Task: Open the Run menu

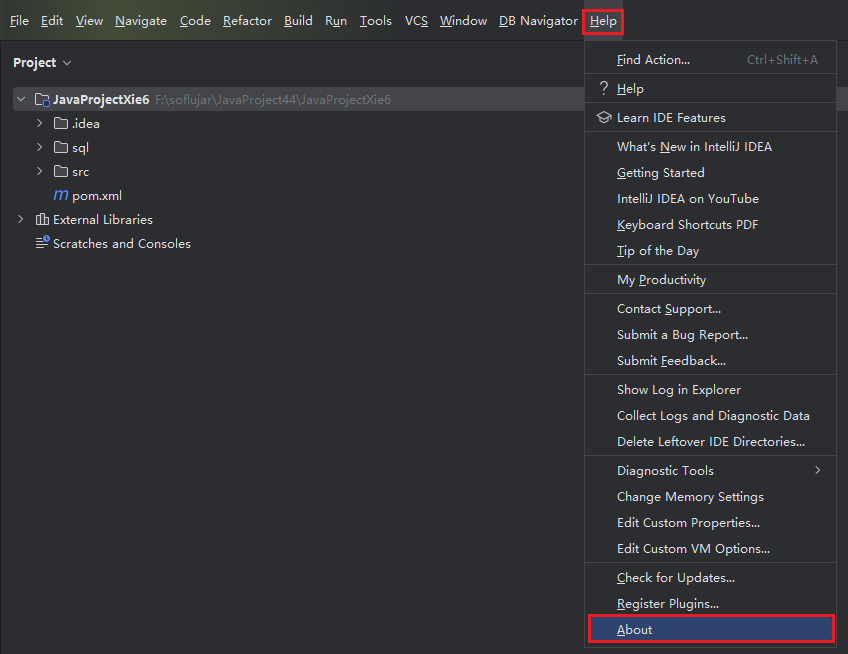Action: (336, 21)
